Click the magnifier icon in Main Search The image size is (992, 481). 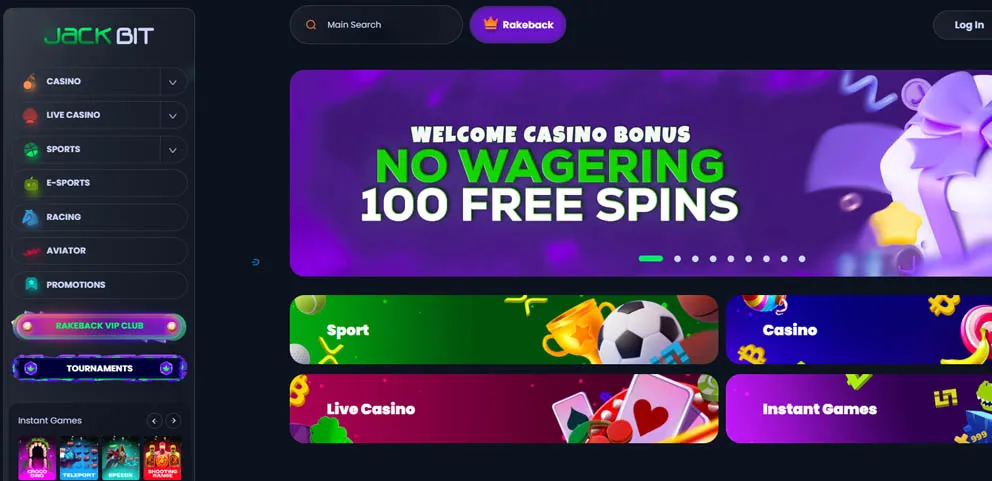(311, 25)
